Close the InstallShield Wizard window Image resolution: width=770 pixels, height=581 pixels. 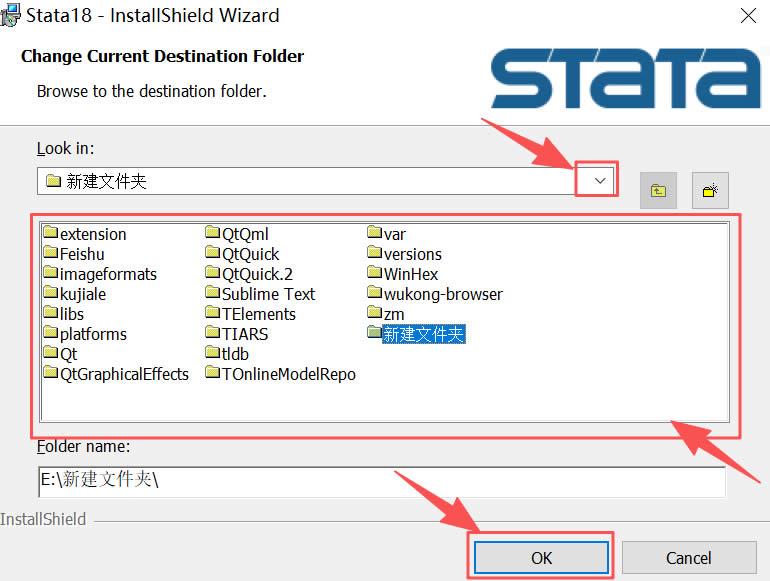coord(747,16)
